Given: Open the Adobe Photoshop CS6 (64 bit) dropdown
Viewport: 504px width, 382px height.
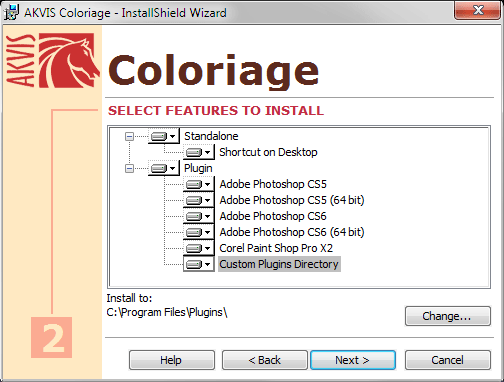Looking at the screenshot, I should 199,232.
